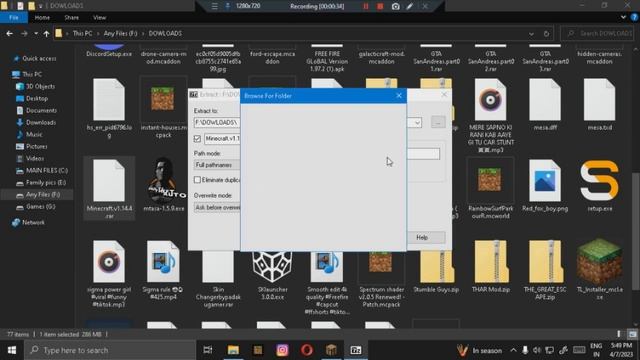640x360 pixels.
Task: Toggle the Minecraft subfolder checkbox
Action: coord(197,139)
